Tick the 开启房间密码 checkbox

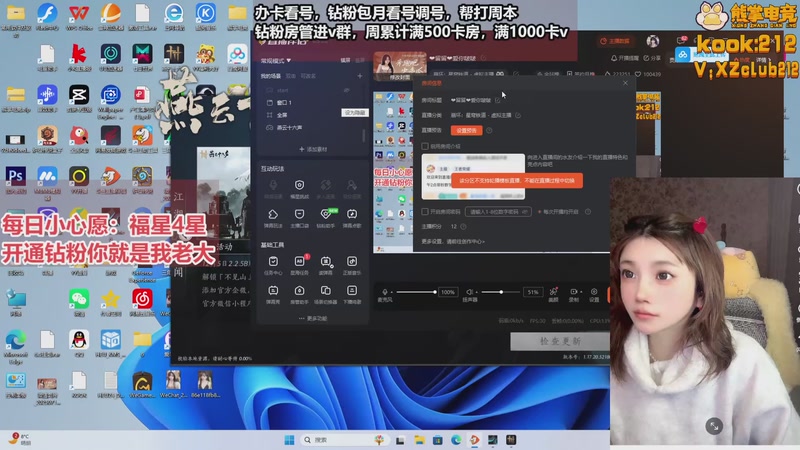424,212
